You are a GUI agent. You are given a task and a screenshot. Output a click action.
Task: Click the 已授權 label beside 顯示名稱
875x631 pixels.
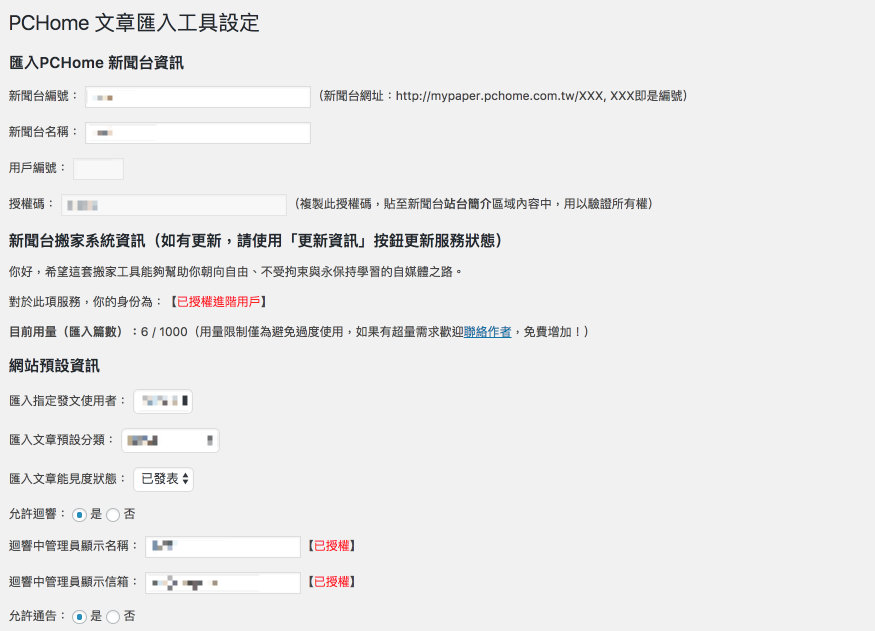click(331, 546)
